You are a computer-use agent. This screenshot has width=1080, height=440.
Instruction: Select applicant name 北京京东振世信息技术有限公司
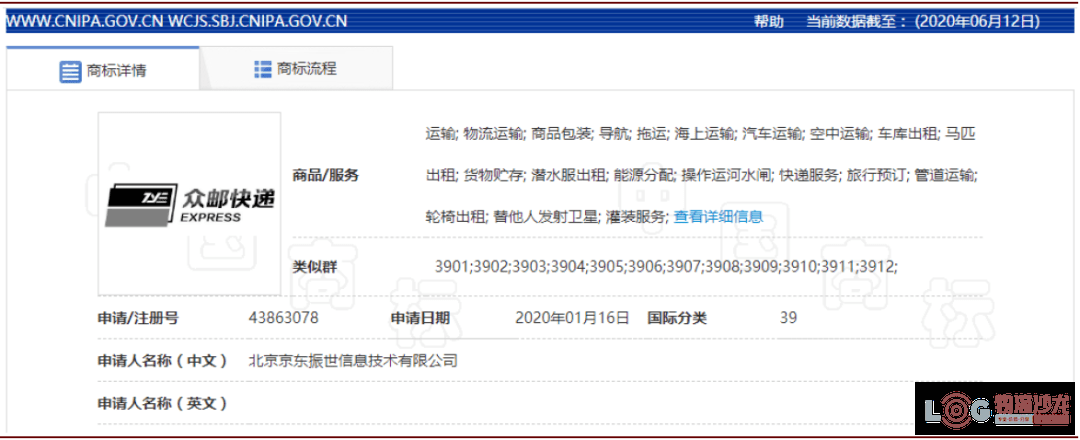pyautogui.click(x=353, y=360)
